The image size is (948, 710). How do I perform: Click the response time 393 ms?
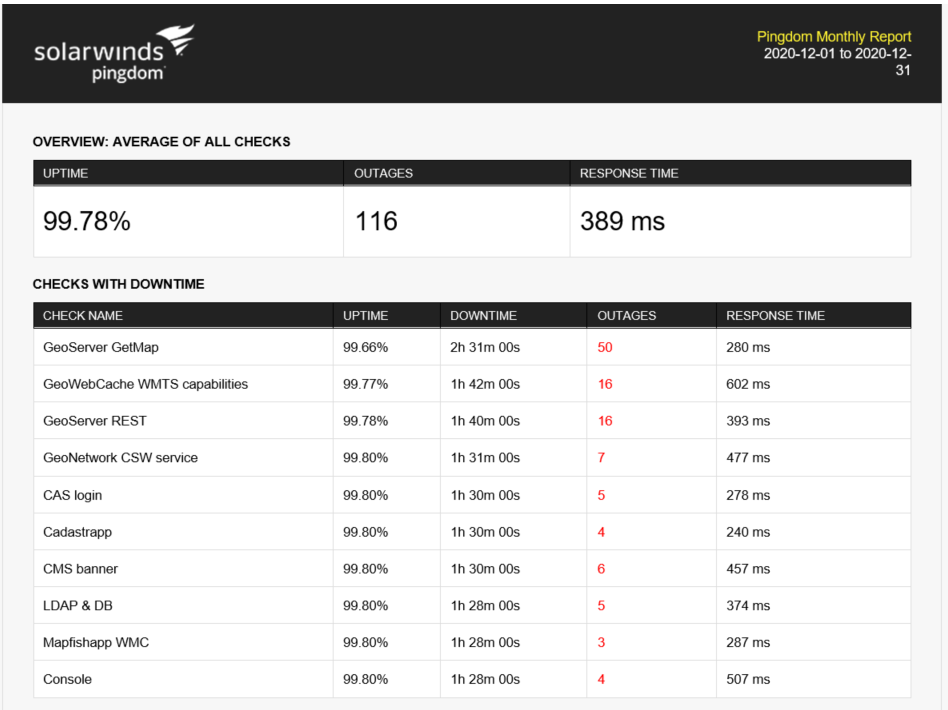[x=748, y=422]
